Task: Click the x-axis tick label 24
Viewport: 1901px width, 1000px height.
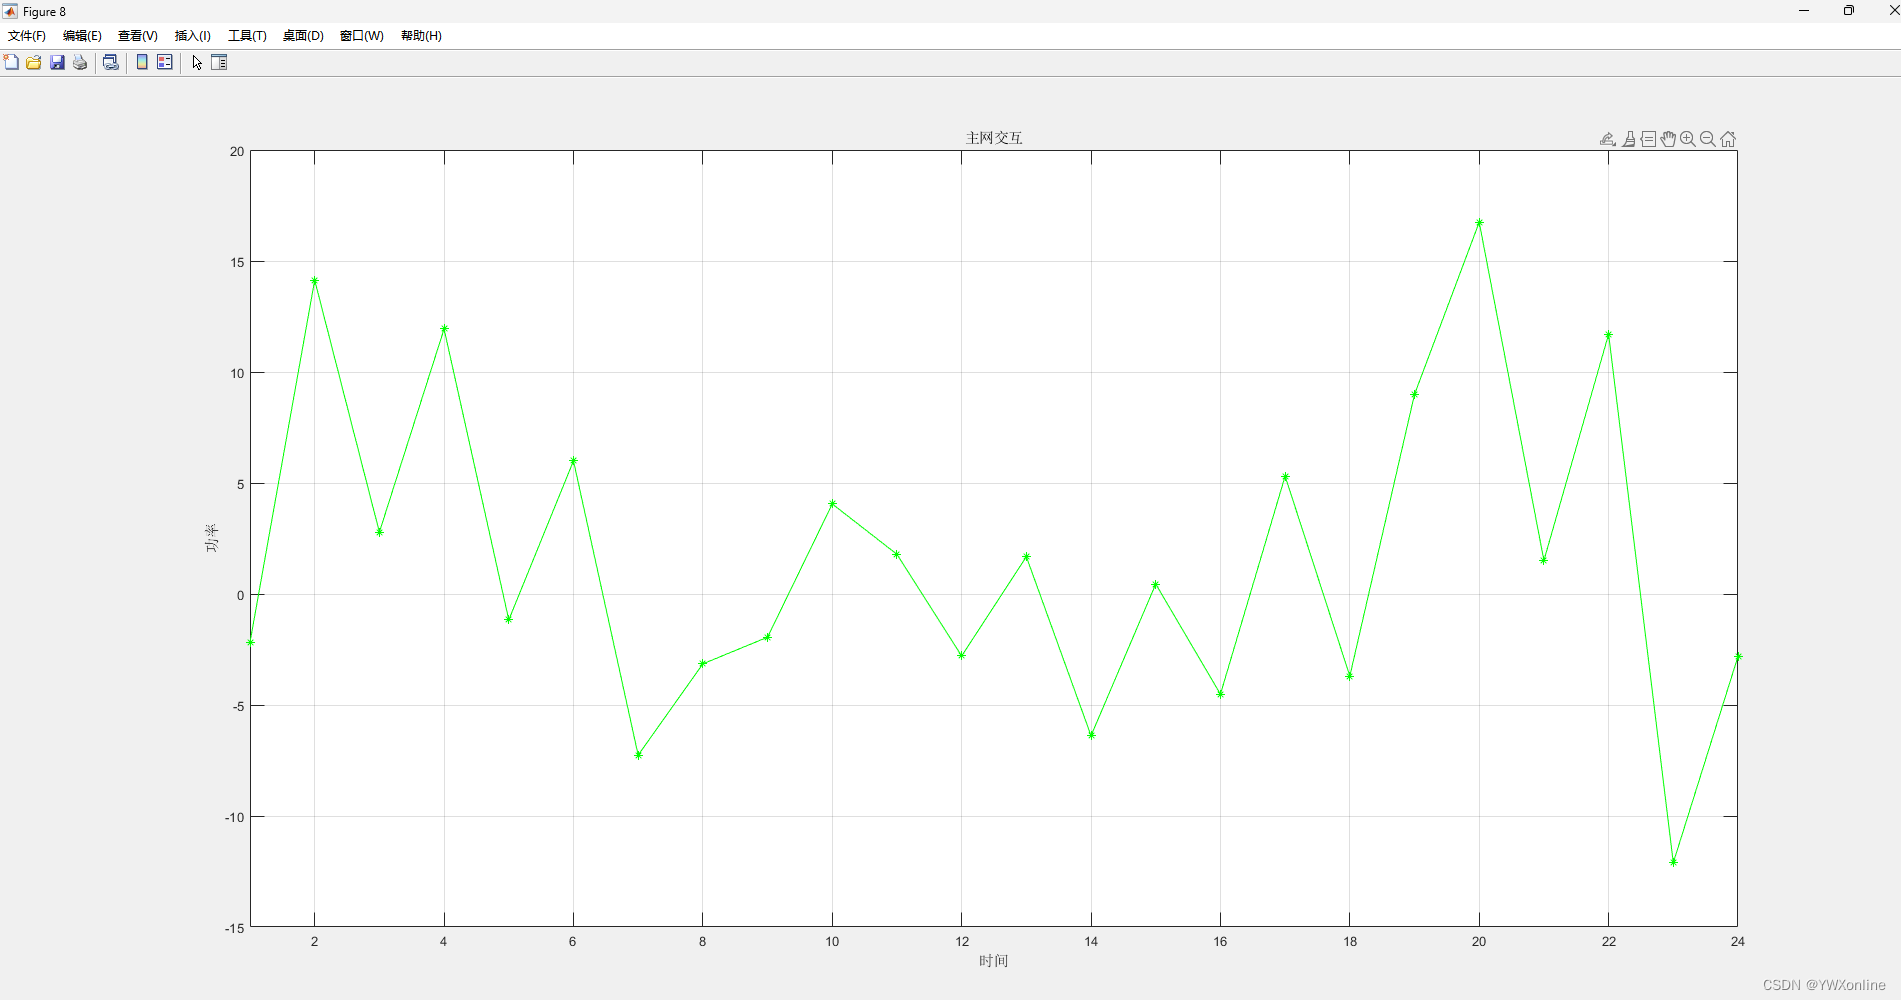Action: (x=1738, y=941)
